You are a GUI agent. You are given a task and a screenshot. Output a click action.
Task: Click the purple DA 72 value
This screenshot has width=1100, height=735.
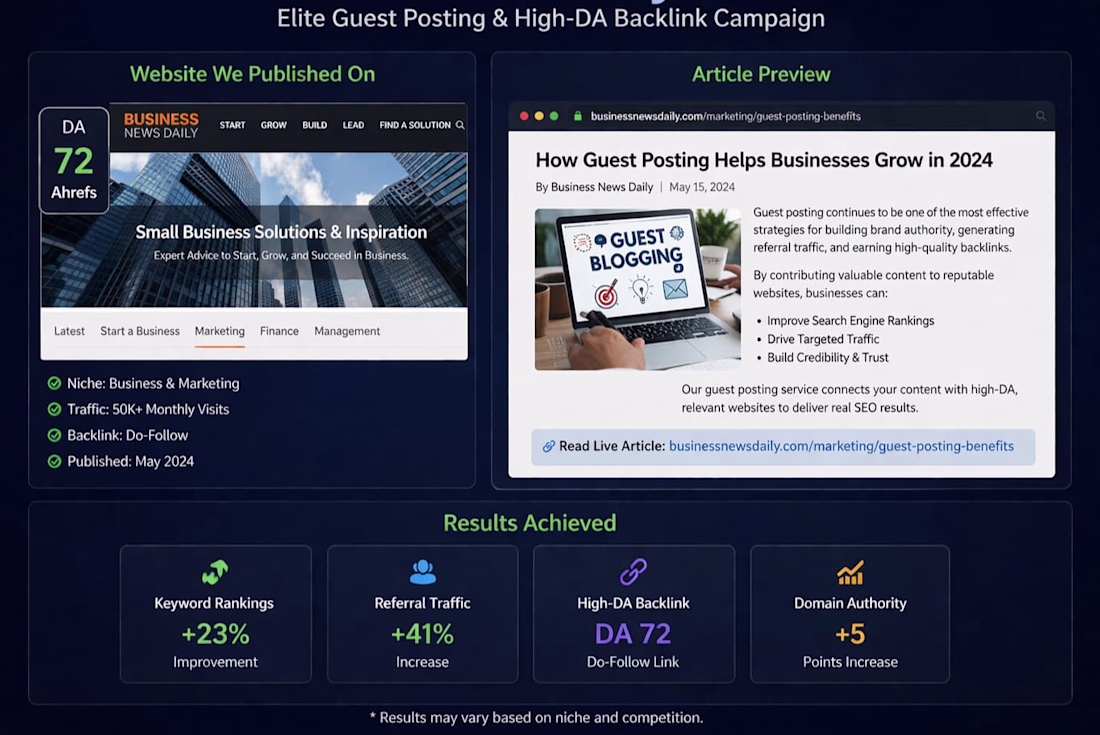633,634
